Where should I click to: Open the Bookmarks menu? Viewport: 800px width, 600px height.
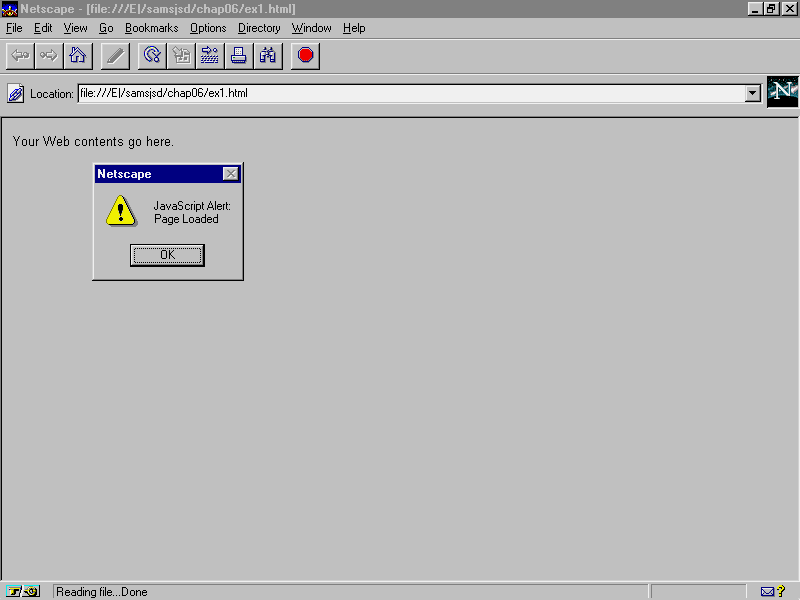tap(151, 28)
